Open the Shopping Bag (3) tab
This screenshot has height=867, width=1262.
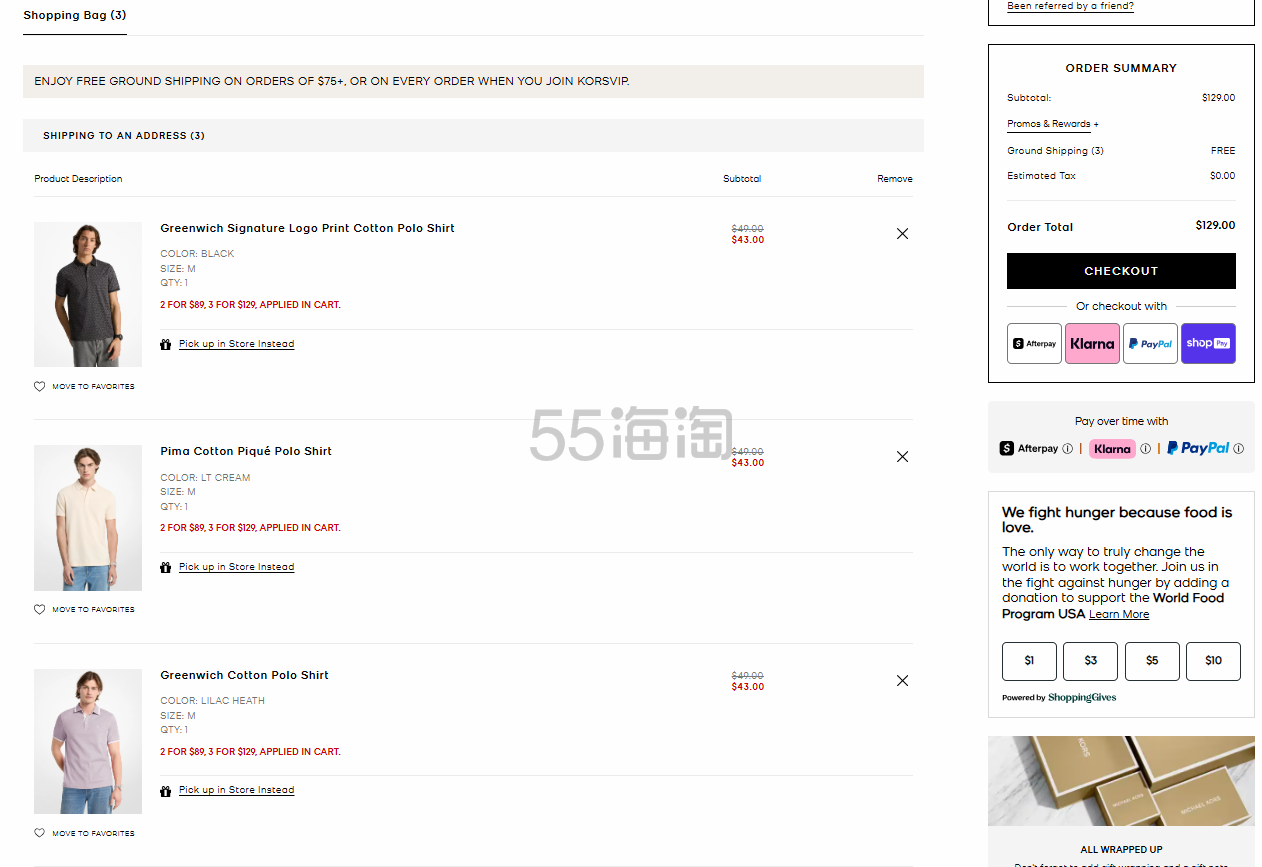(x=75, y=15)
